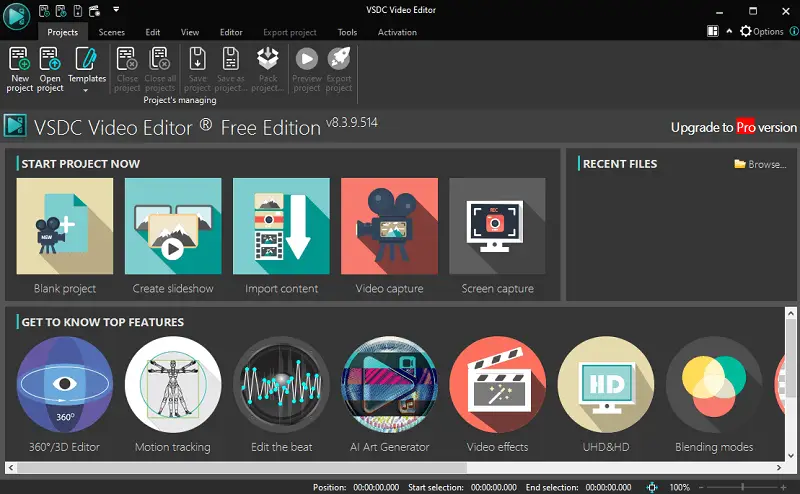Choose the Create slideshow tile
Viewport: 800px width, 494px height.
(x=173, y=226)
